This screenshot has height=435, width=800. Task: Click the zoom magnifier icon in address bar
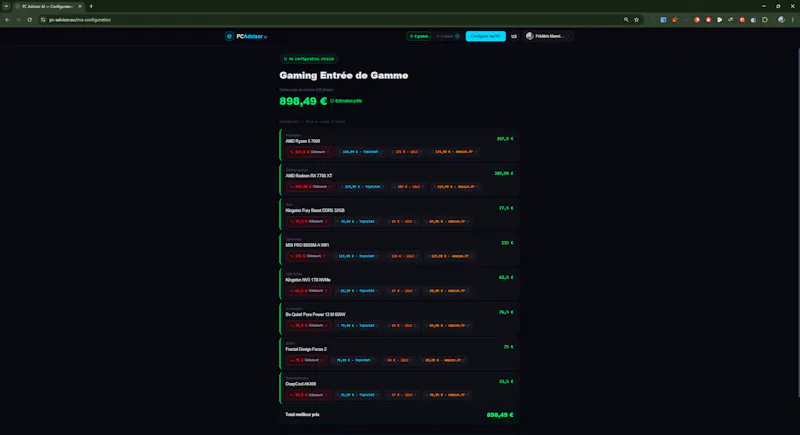(626, 20)
